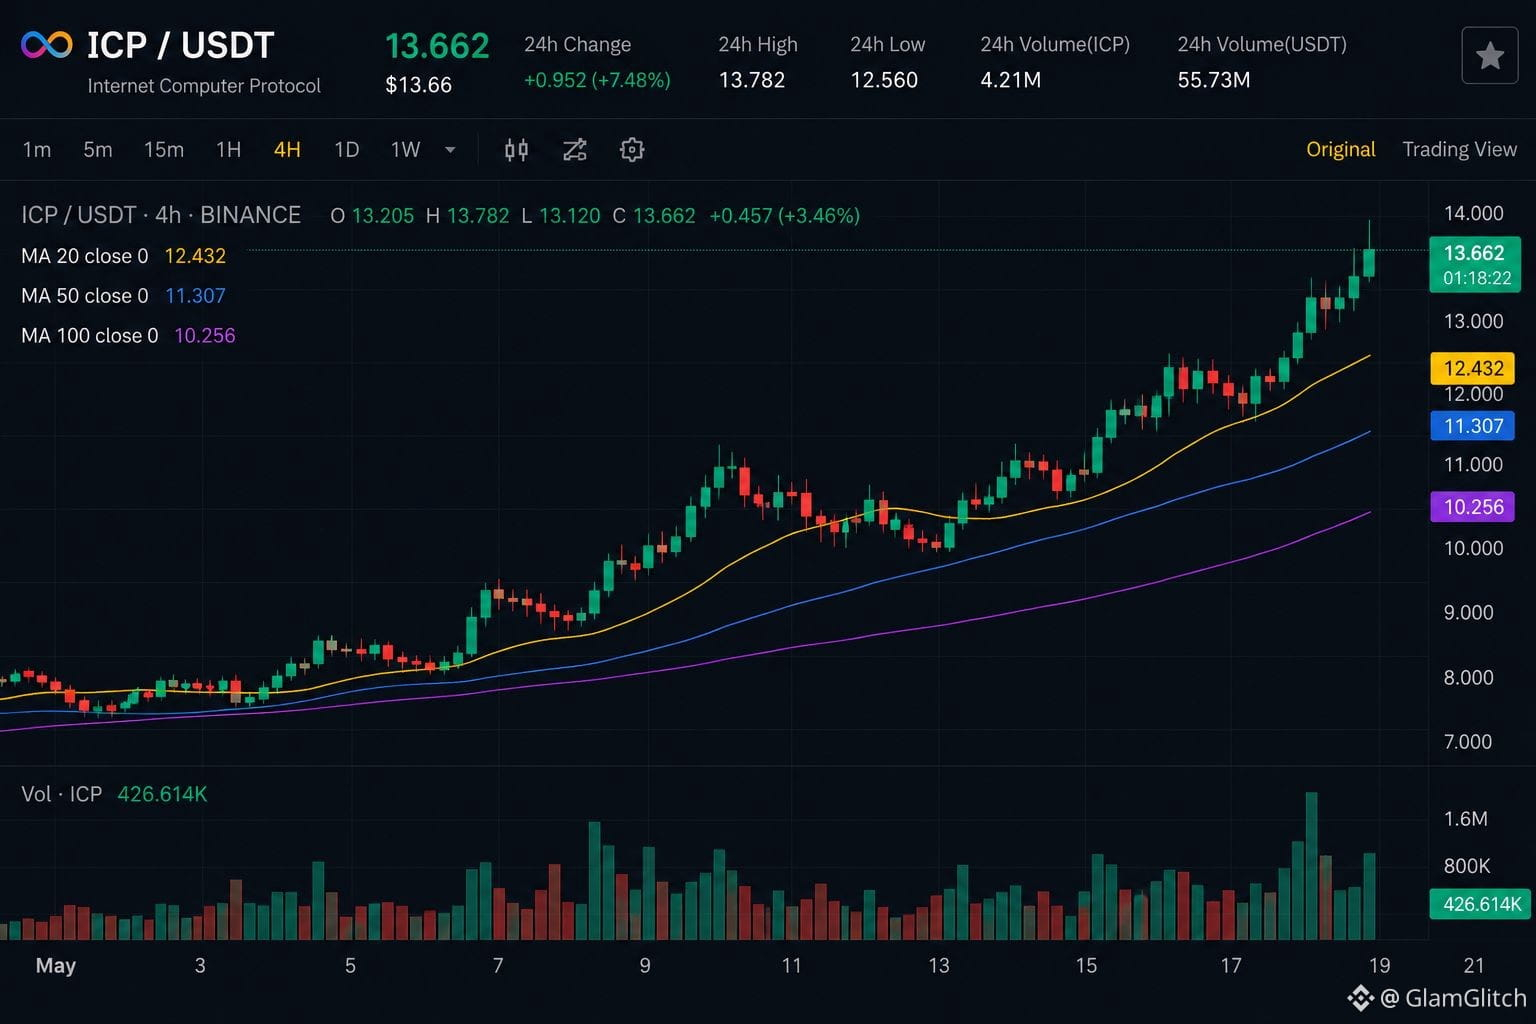The width and height of the screenshot is (1536, 1024).
Task: Click the yellow MA20 price tag 12.432
Action: (x=1473, y=368)
